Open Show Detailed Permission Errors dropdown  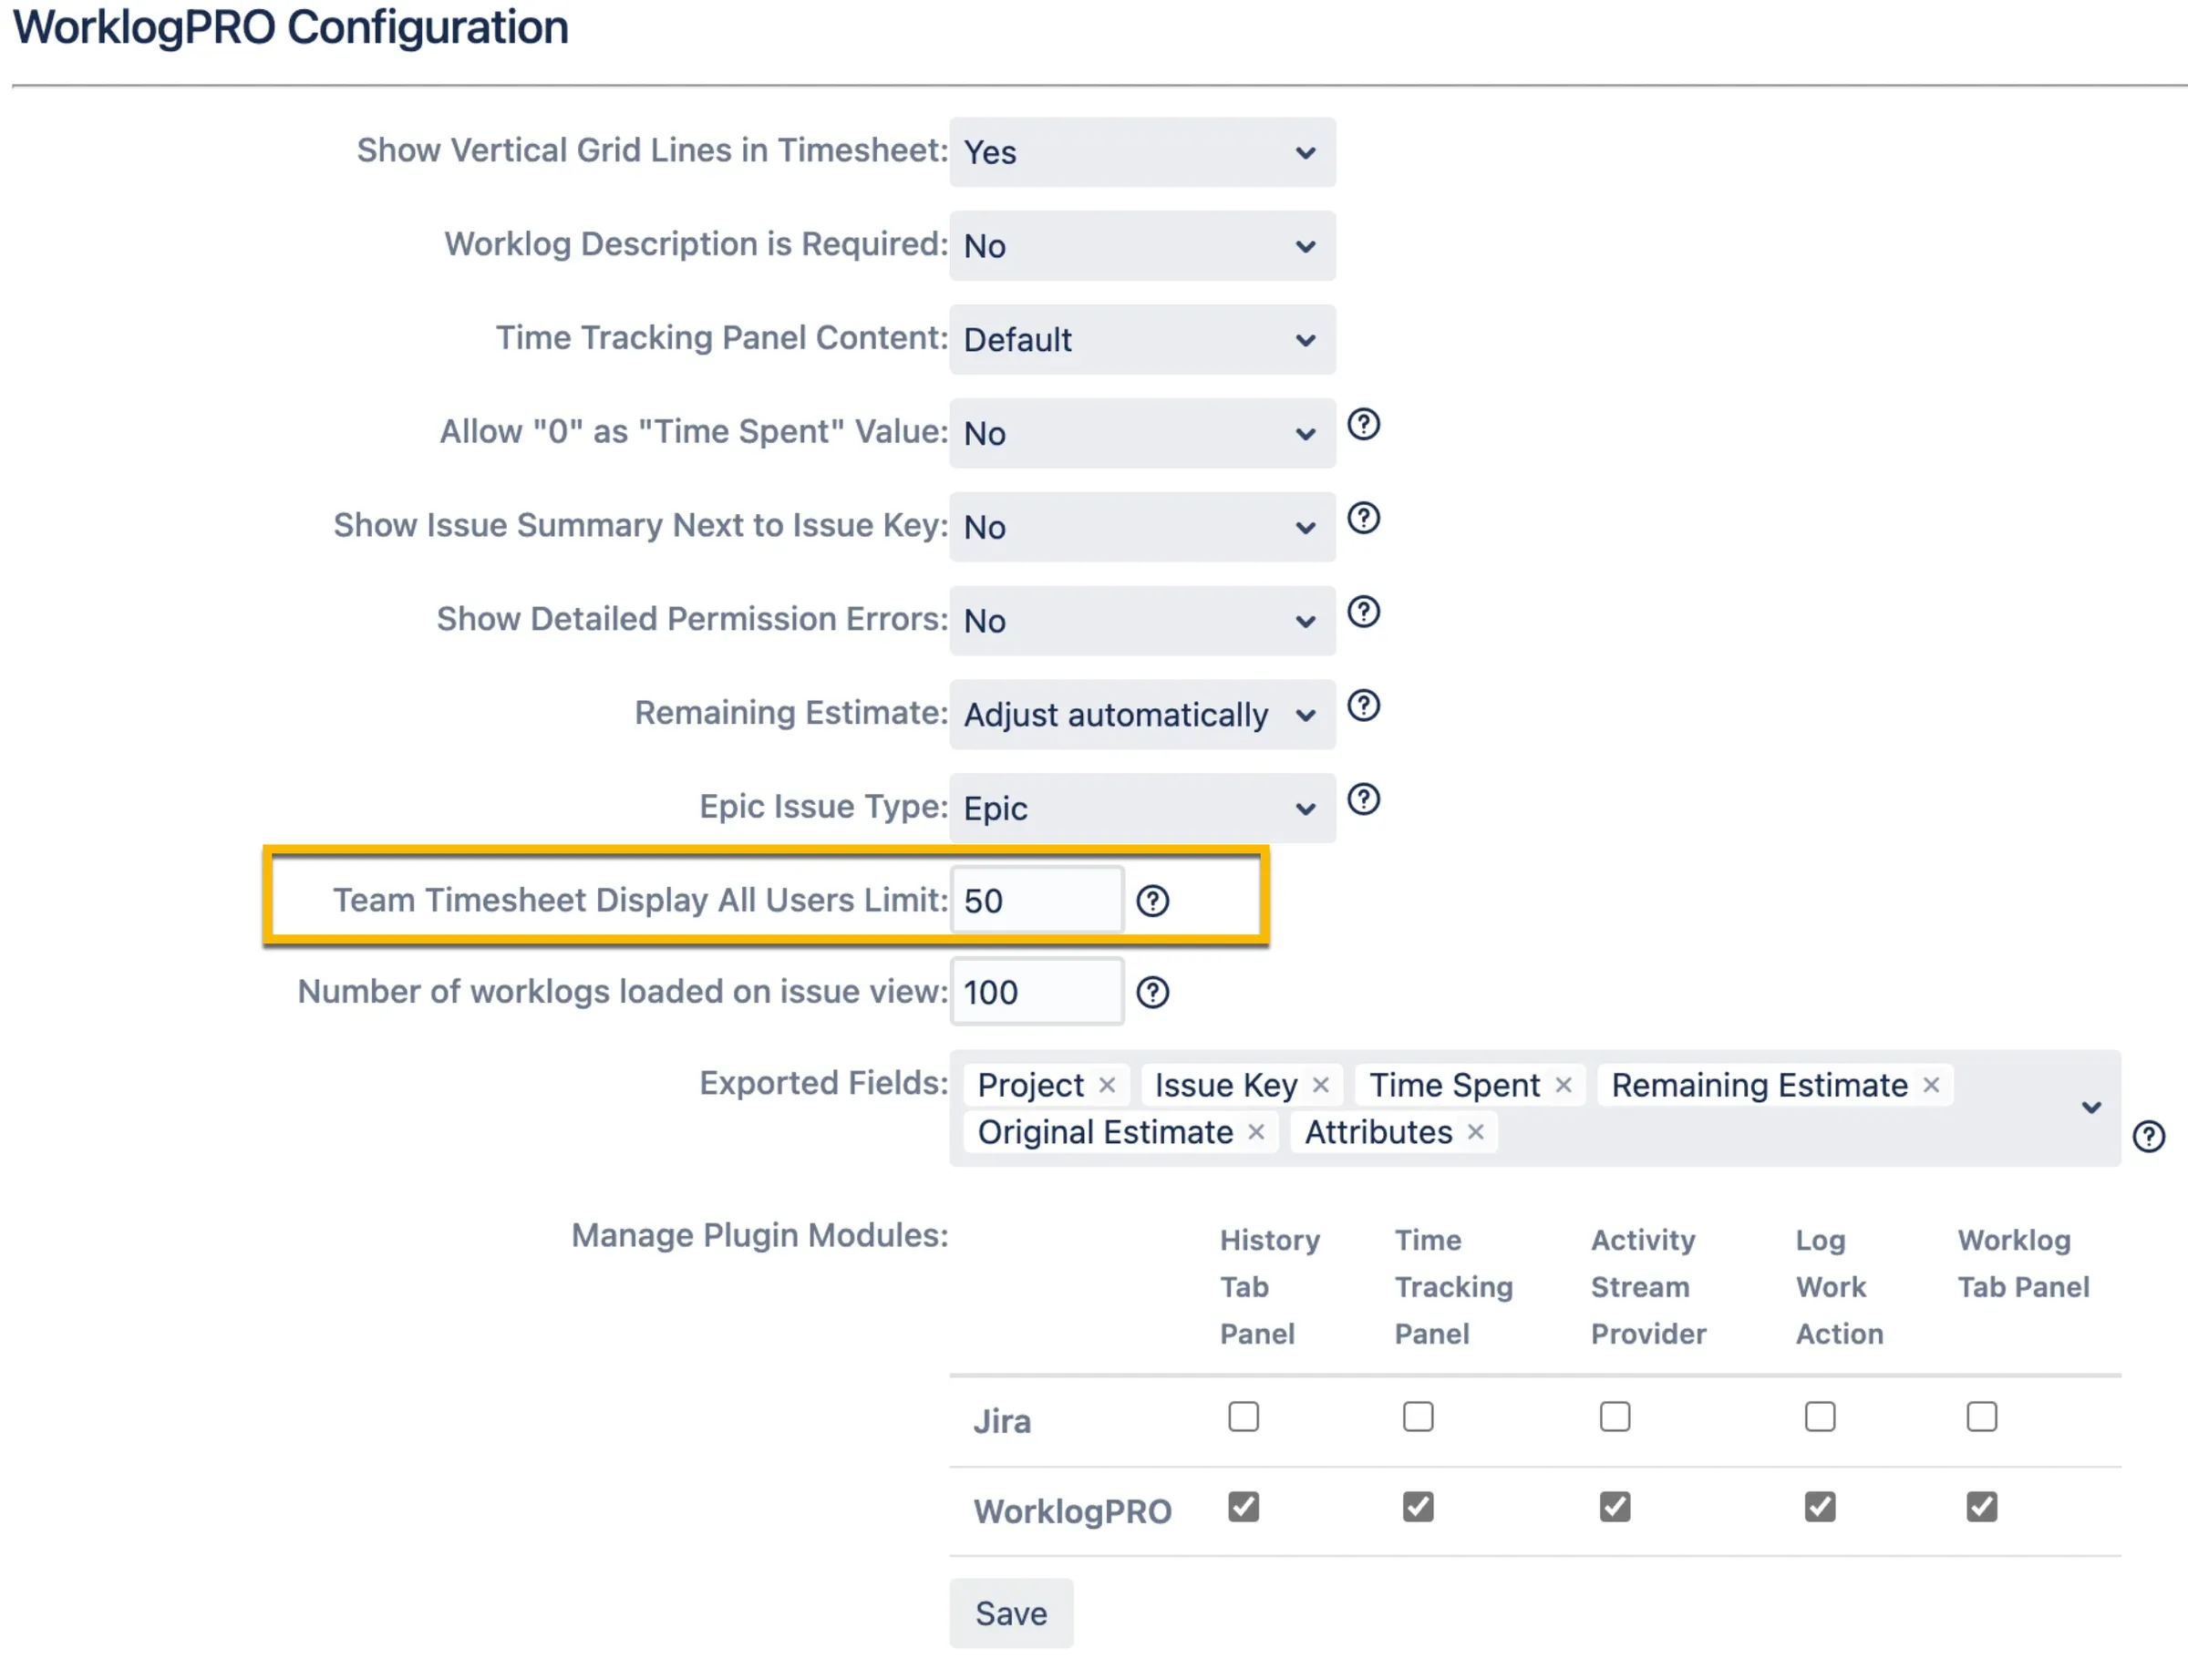[1142, 621]
